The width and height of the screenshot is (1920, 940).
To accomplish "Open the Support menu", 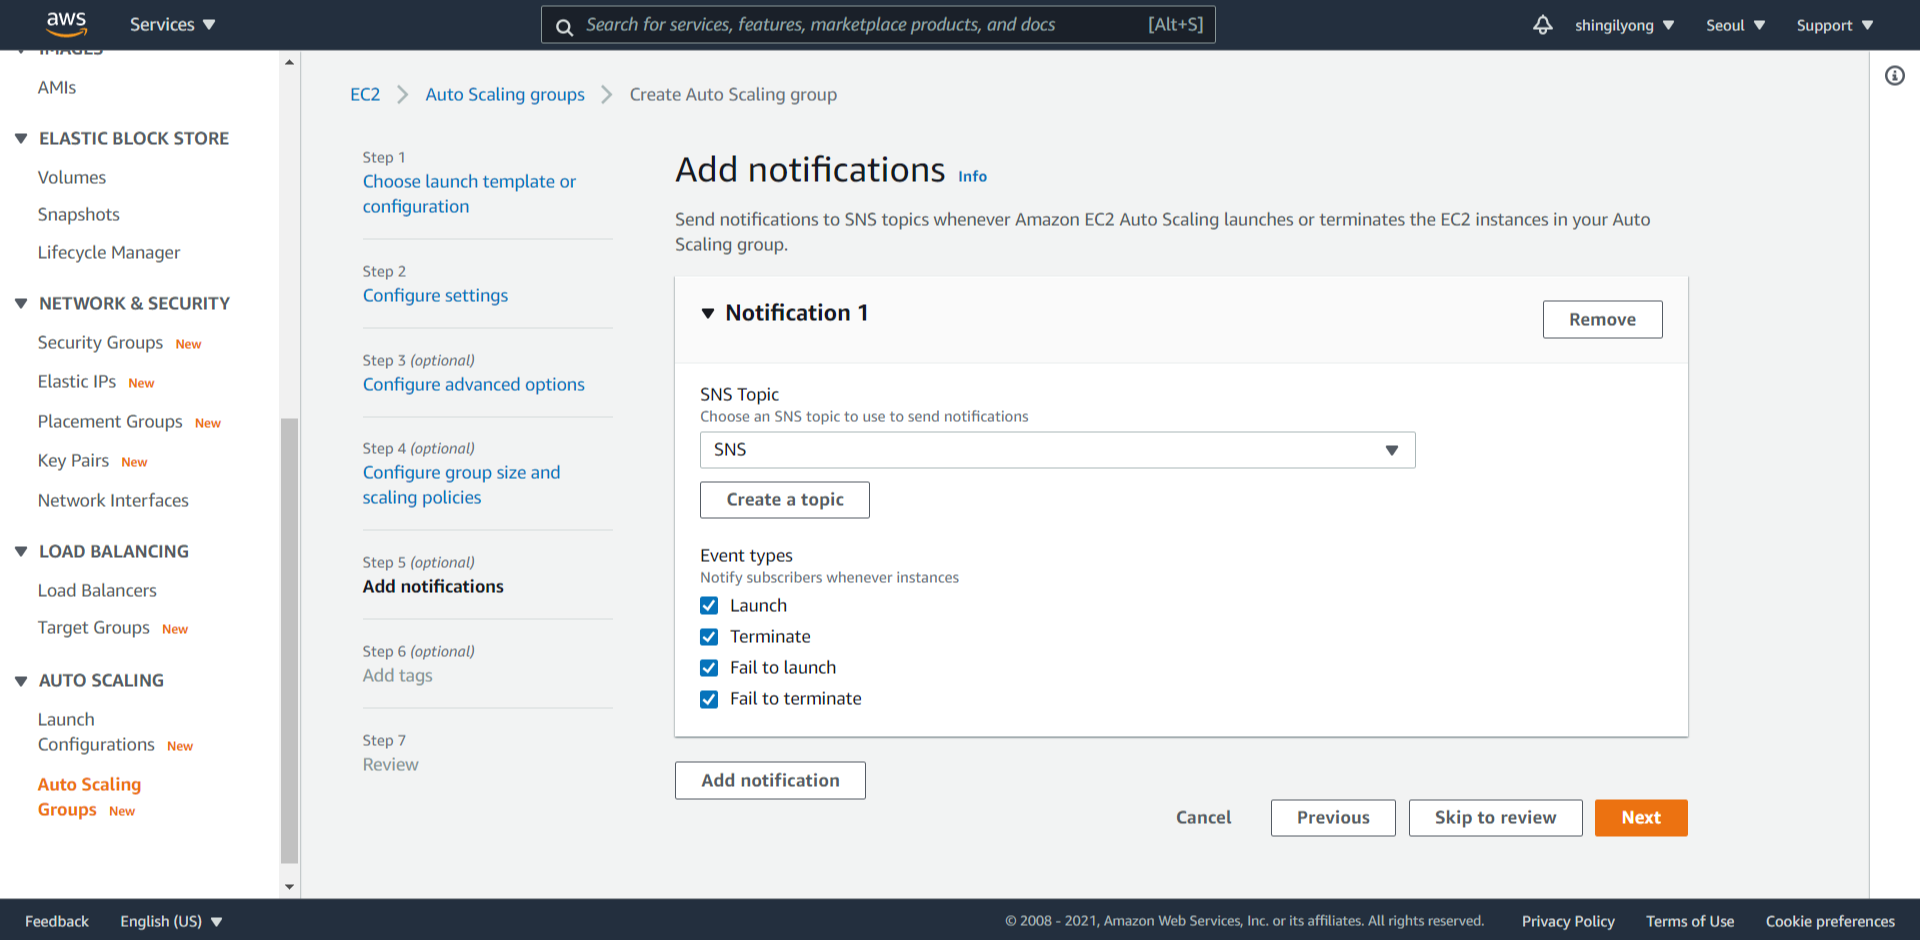I will click(1834, 25).
